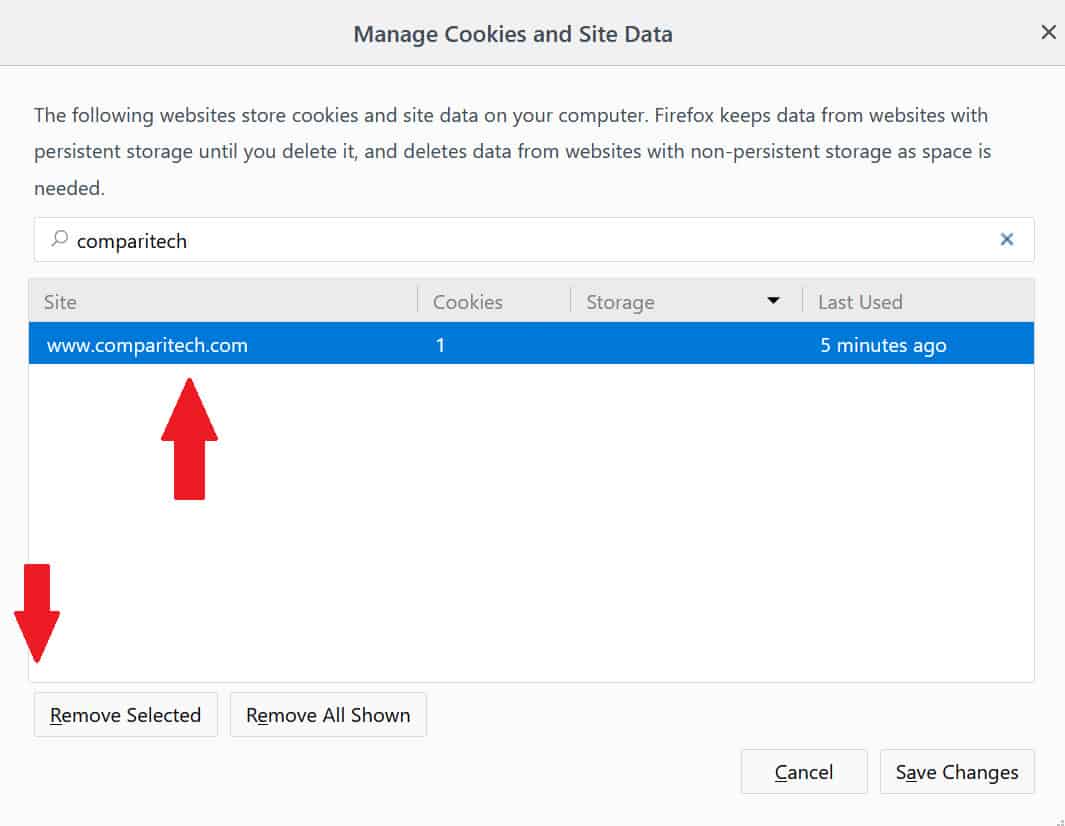The height and width of the screenshot is (826, 1065).
Task: Click the dialog resize grip corner
Action: point(1060,821)
